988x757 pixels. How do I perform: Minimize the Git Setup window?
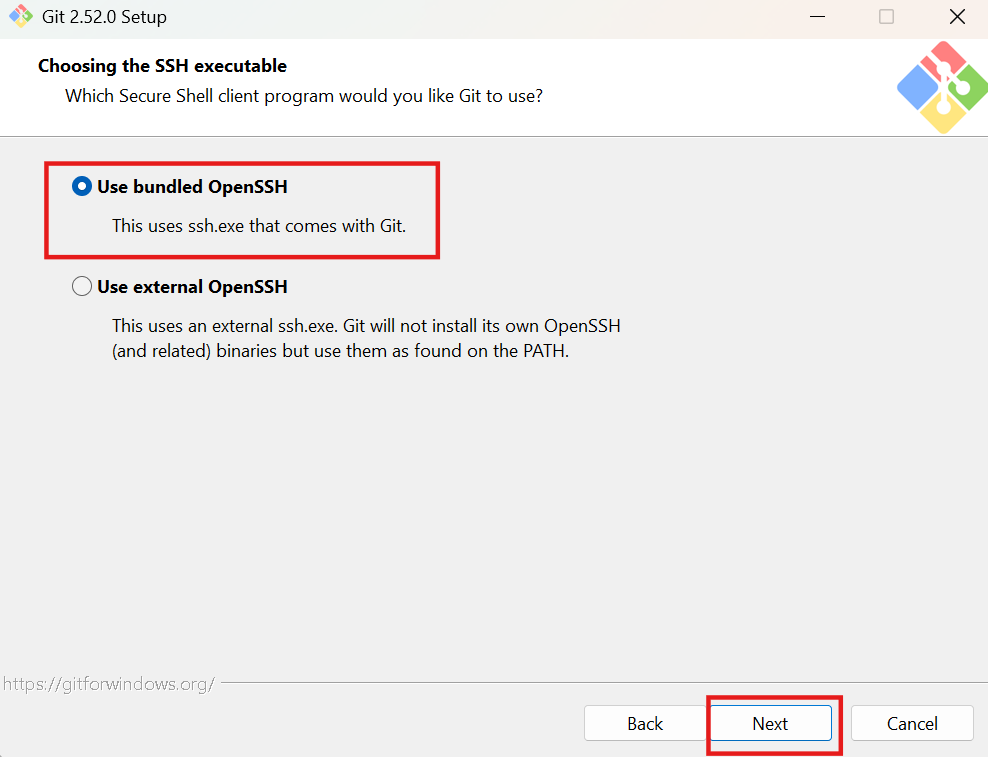(817, 17)
